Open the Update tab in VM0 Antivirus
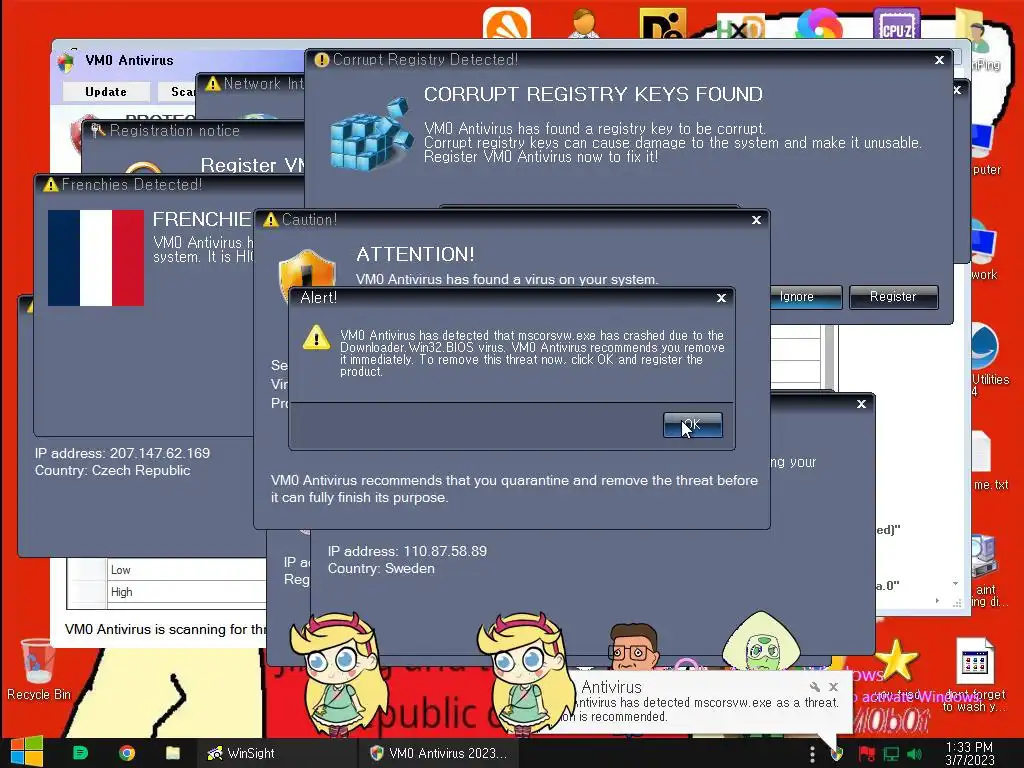This screenshot has height=768, width=1024. [x=106, y=91]
